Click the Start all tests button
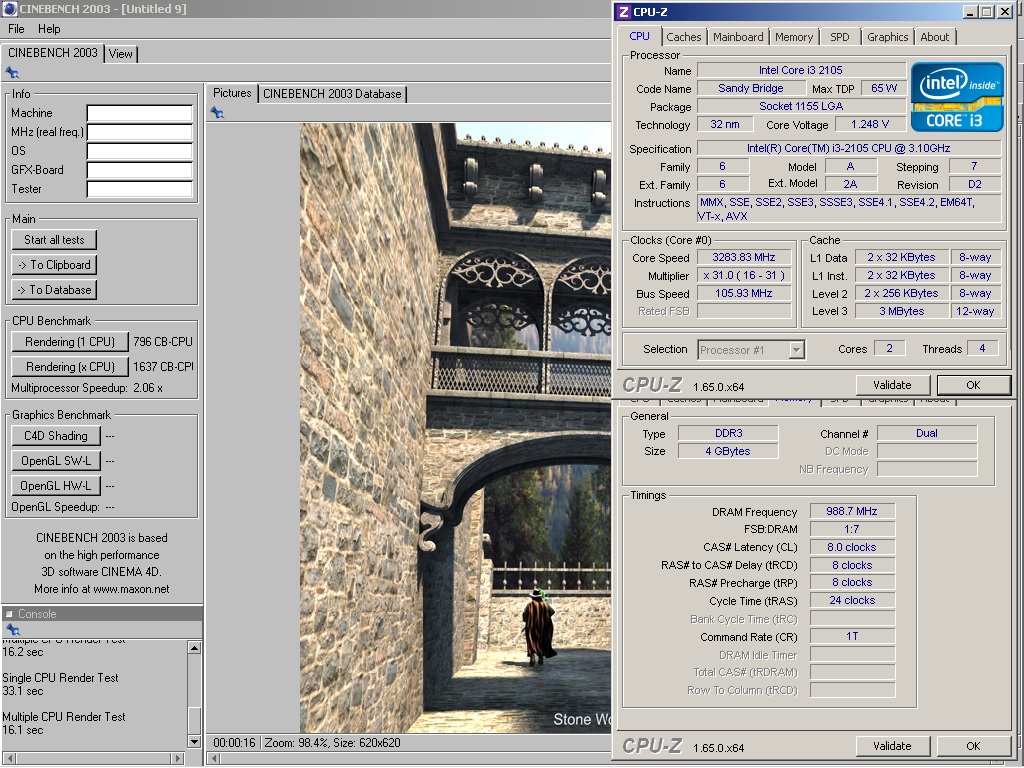1024x768 pixels. coord(54,240)
